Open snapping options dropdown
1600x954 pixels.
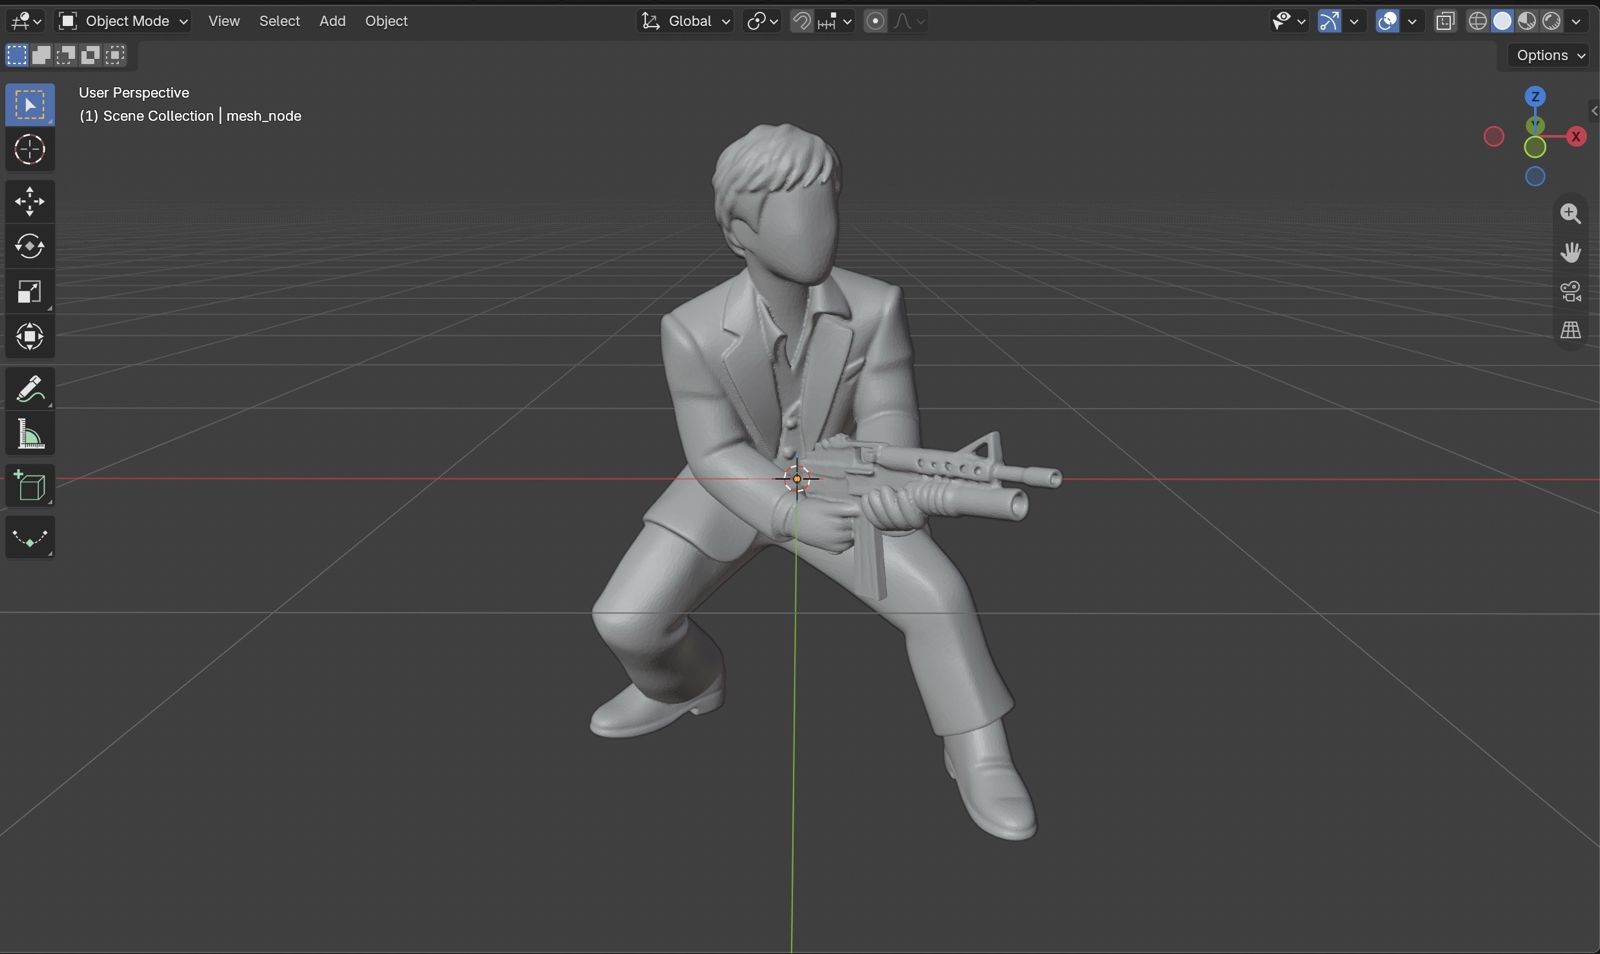tap(835, 21)
